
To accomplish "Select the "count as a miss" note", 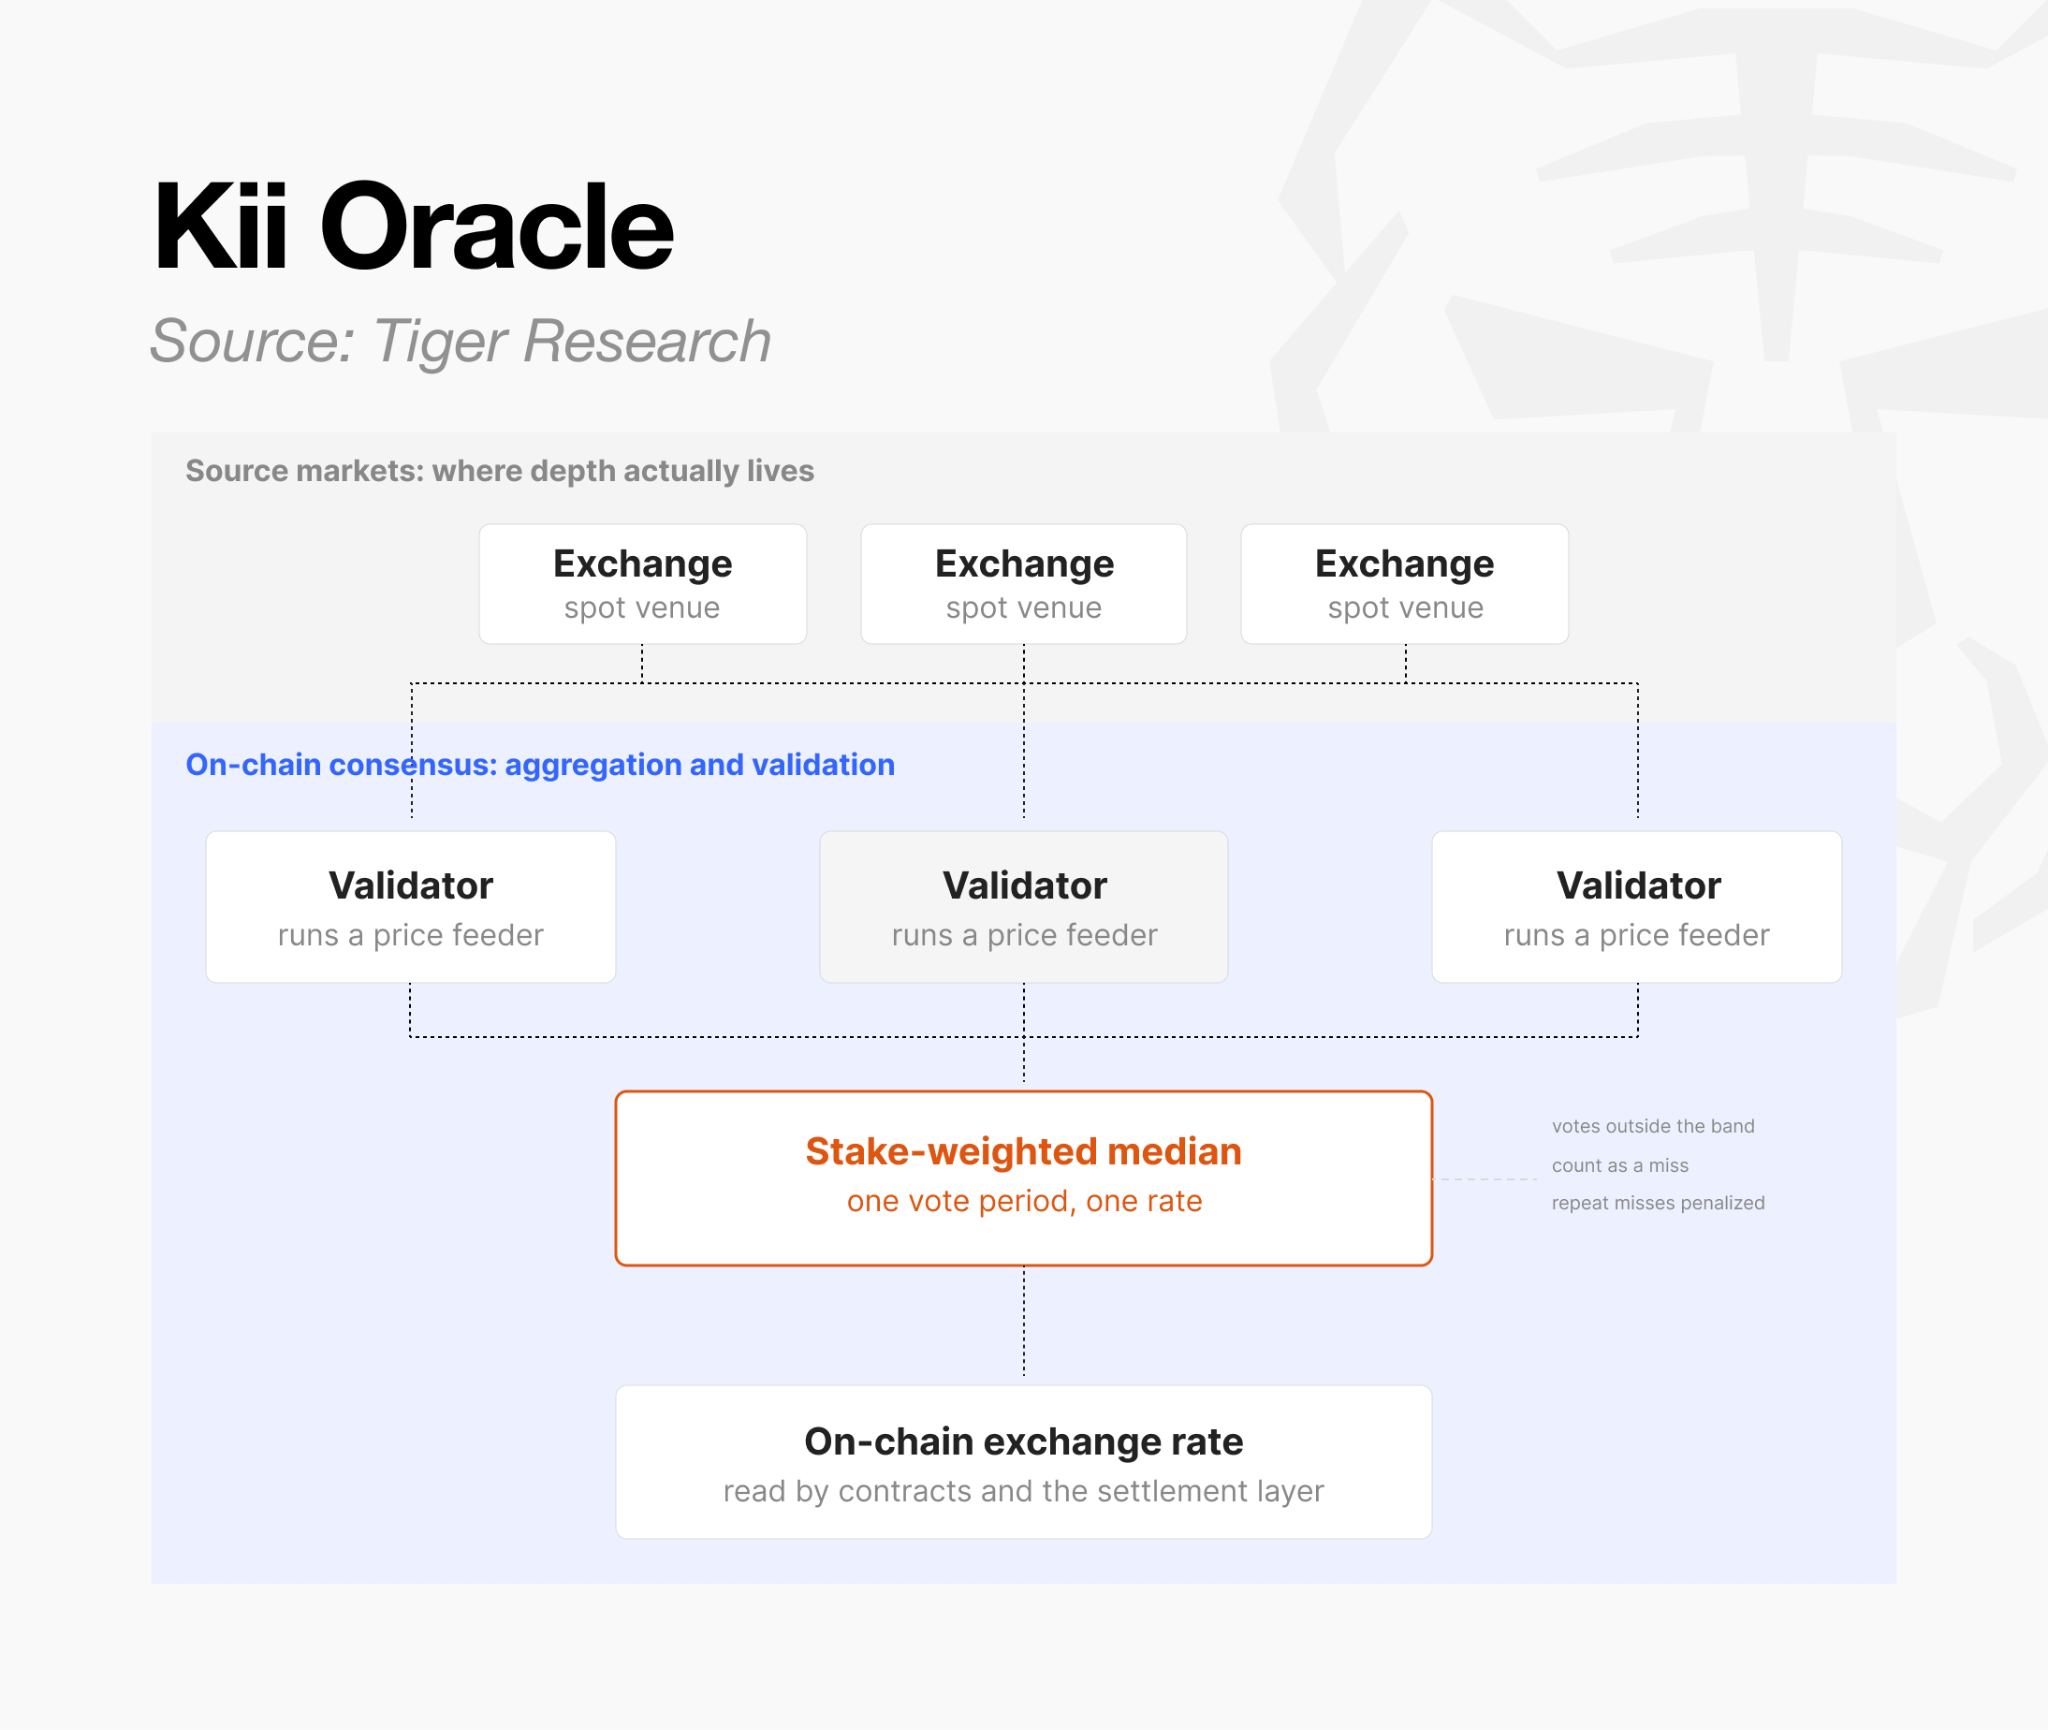I will tap(1620, 1165).
